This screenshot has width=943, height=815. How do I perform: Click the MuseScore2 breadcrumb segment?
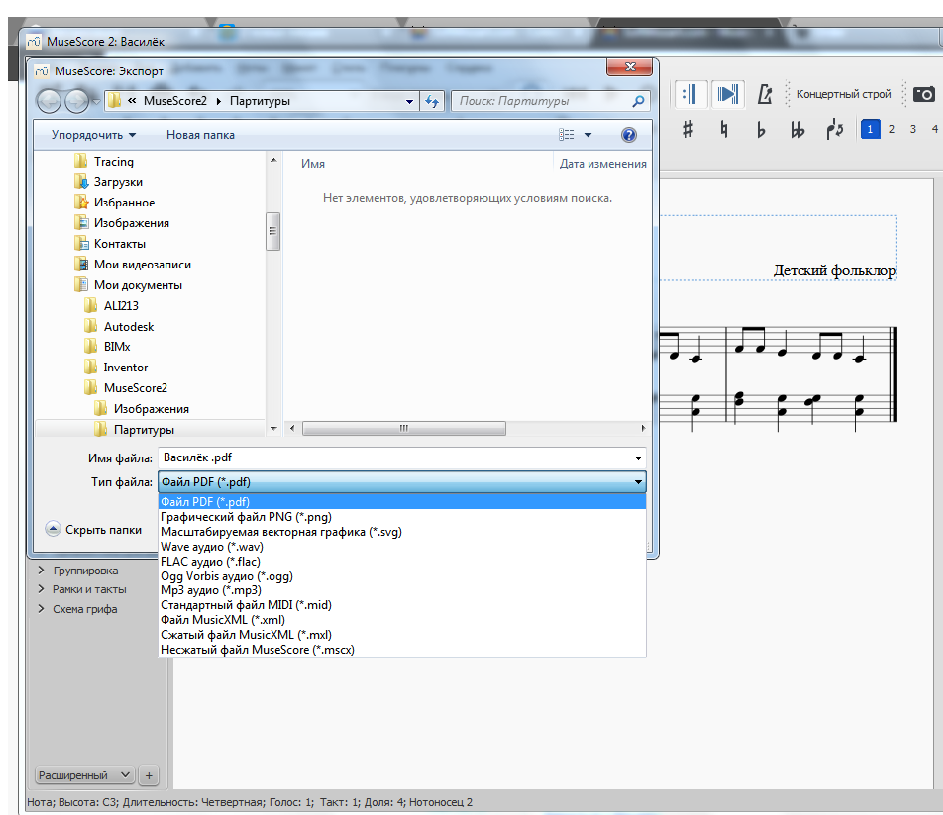(175, 101)
